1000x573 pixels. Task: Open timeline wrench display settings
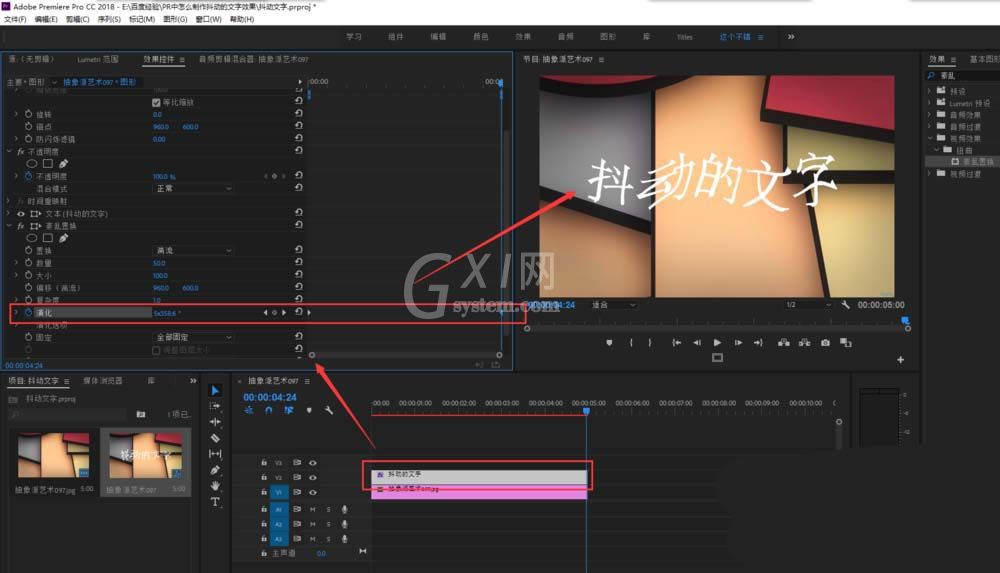point(328,410)
